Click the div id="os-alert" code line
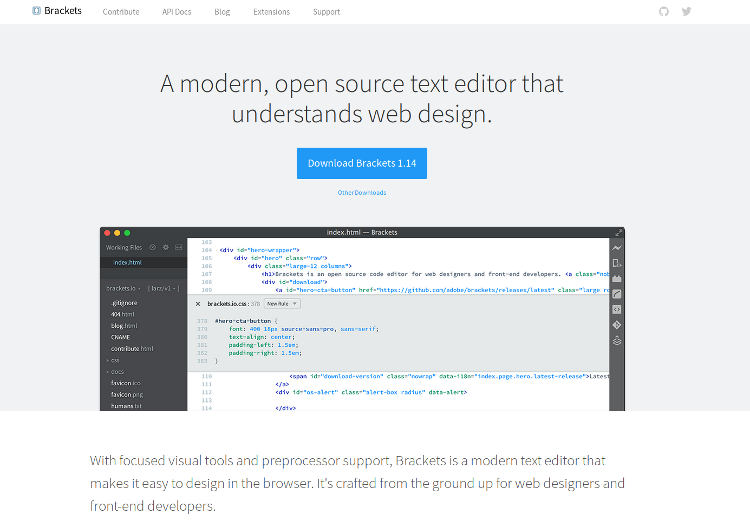 371,392
